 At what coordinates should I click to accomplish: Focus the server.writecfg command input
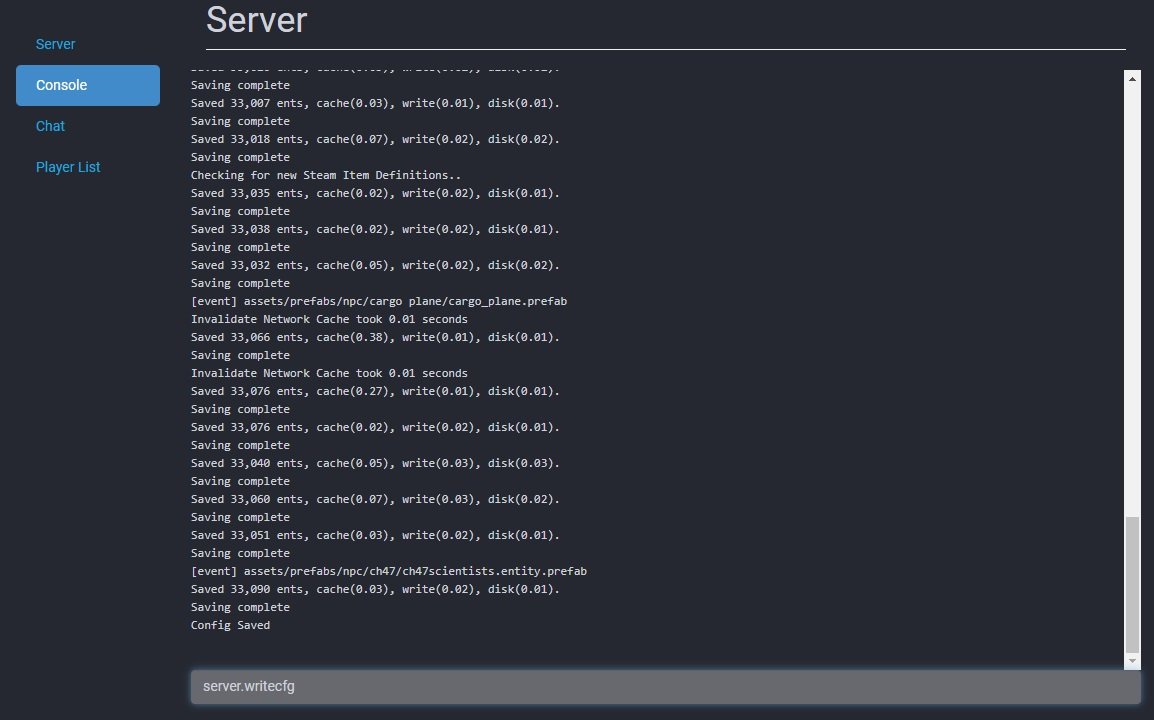(665, 687)
